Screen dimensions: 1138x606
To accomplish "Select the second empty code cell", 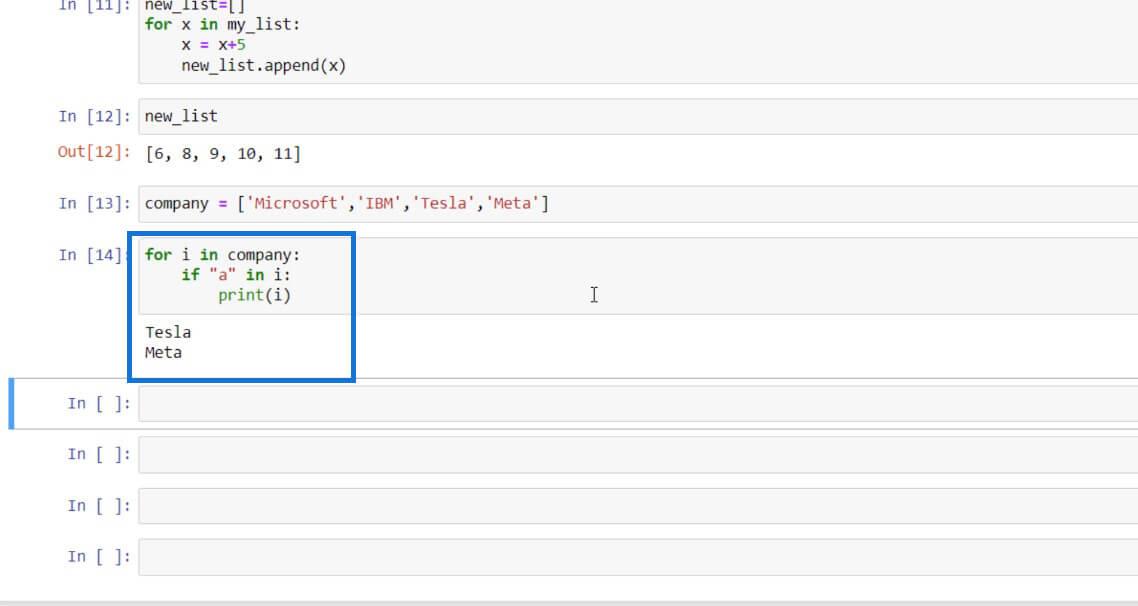I will [x=600, y=454].
